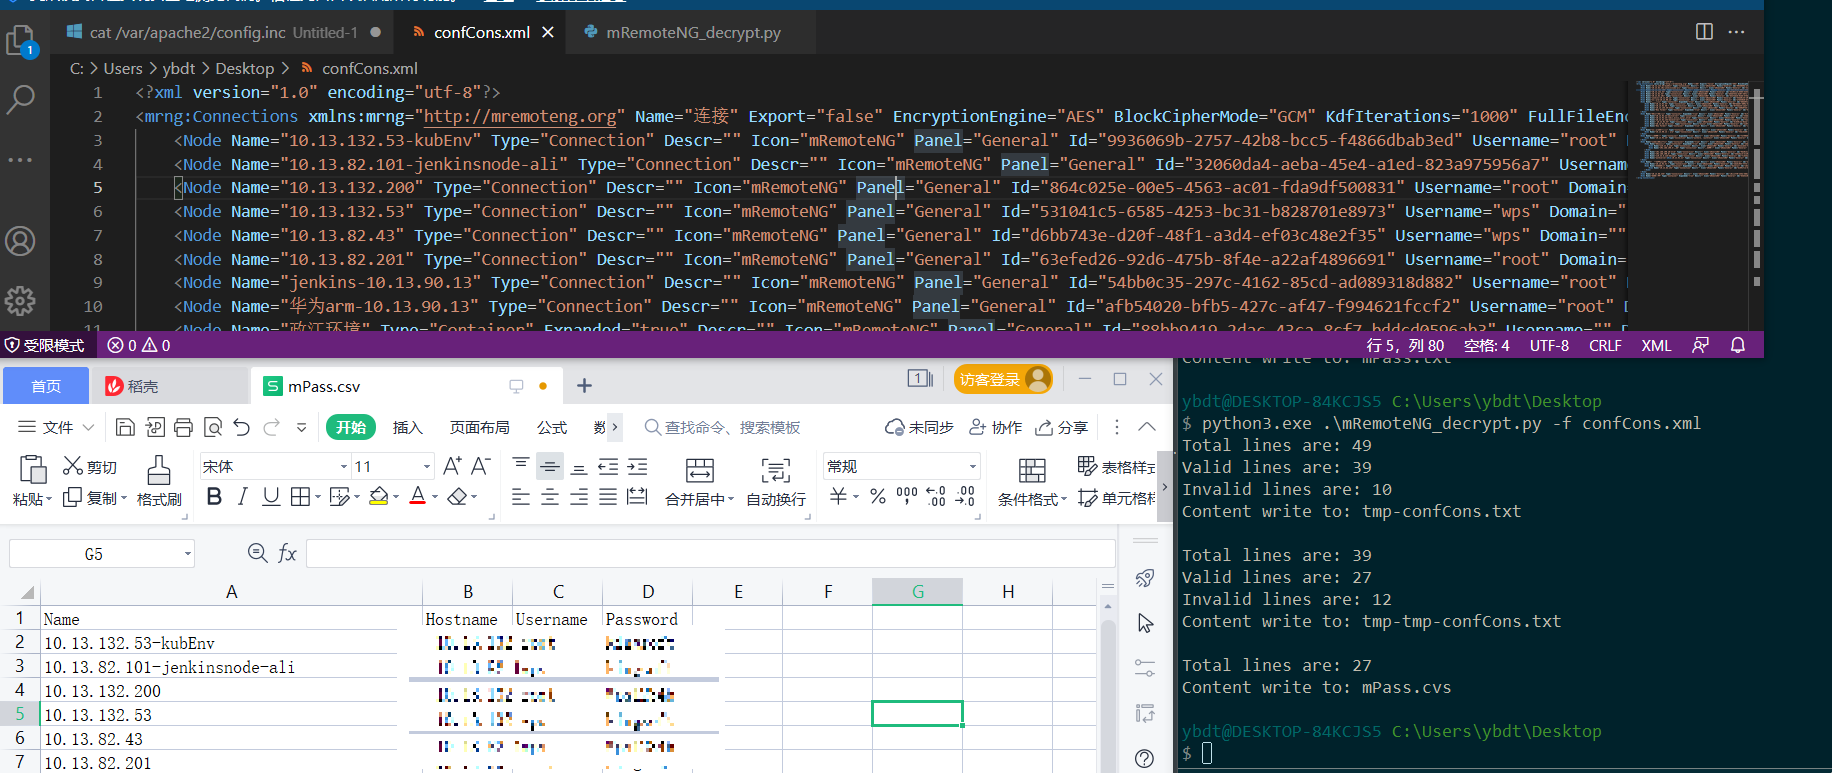Open VS Code Explorer icon in activity bar
This screenshot has height=773, width=1832.
(x=21, y=41)
